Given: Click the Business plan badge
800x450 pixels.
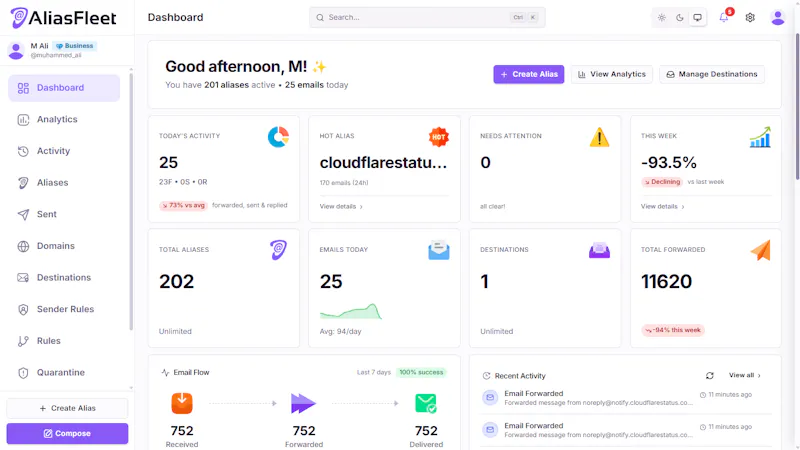Looking at the screenshot, I should [x=74, y=46].
